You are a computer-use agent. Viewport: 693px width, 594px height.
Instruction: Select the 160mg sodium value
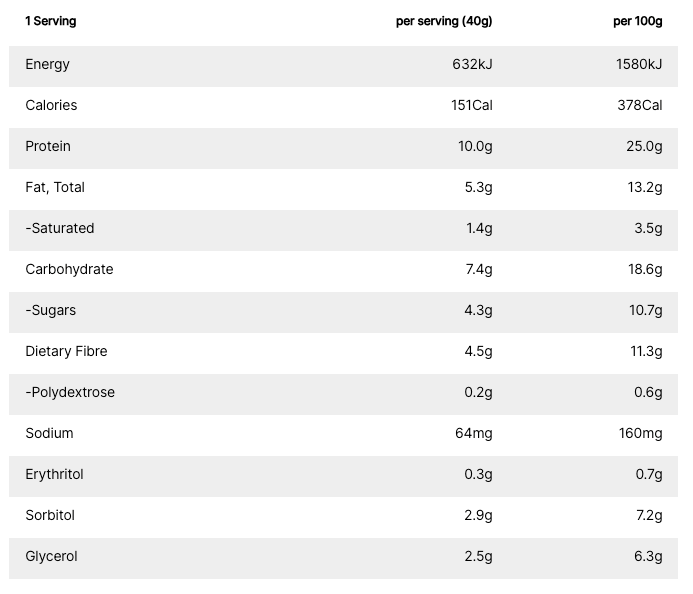point(641,433)
